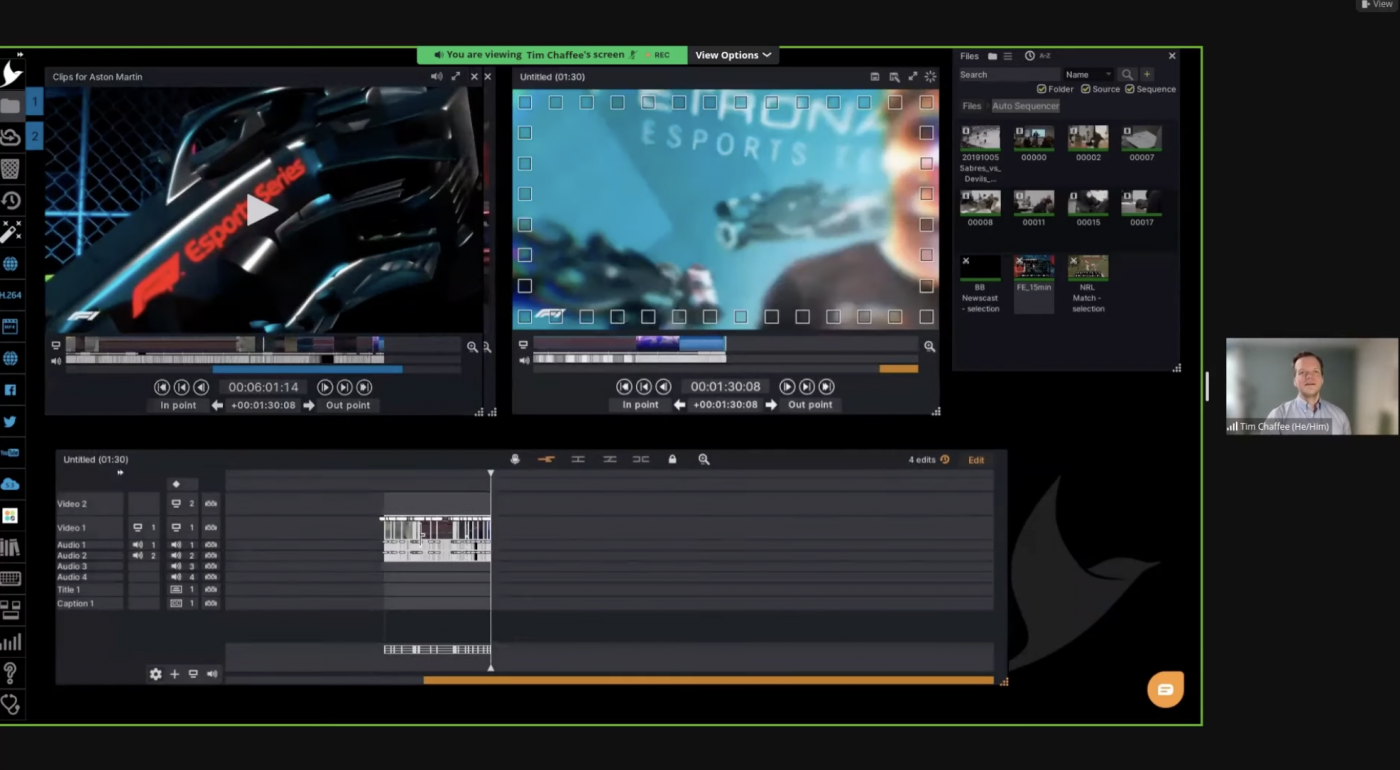Toggle the Title 1 track enable icon
1400x770 pixels.
176,590
